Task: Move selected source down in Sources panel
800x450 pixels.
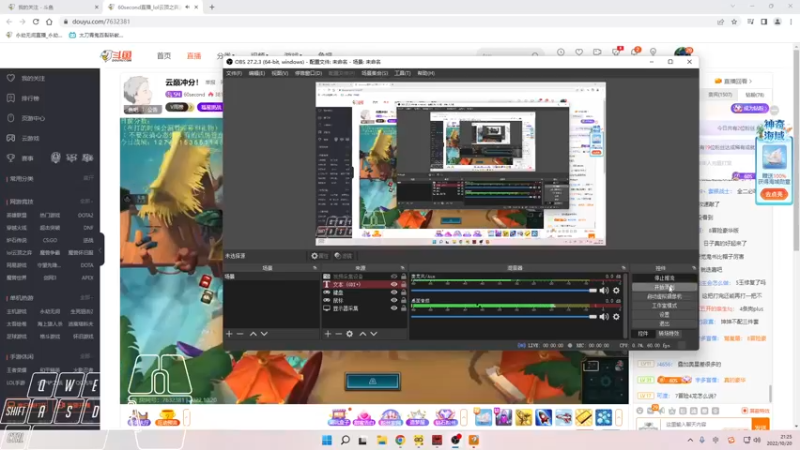Action: pyautogui.click(x=374, y=334)
